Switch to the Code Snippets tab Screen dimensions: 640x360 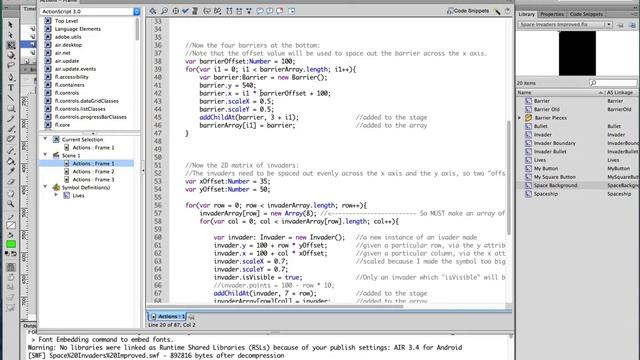[586, 14]
